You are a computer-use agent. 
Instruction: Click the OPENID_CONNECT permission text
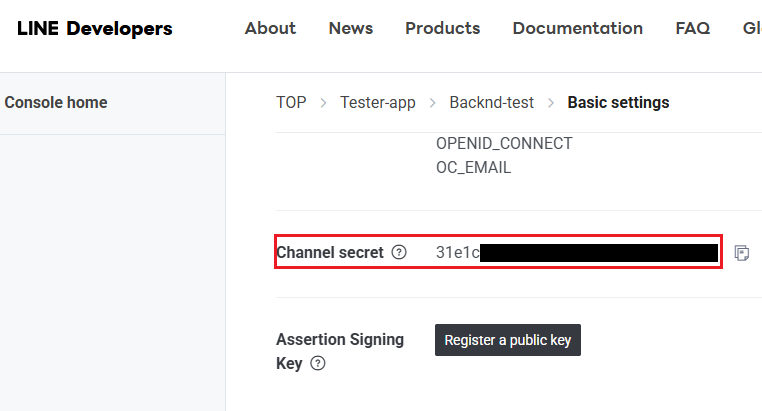coord(504,143)
